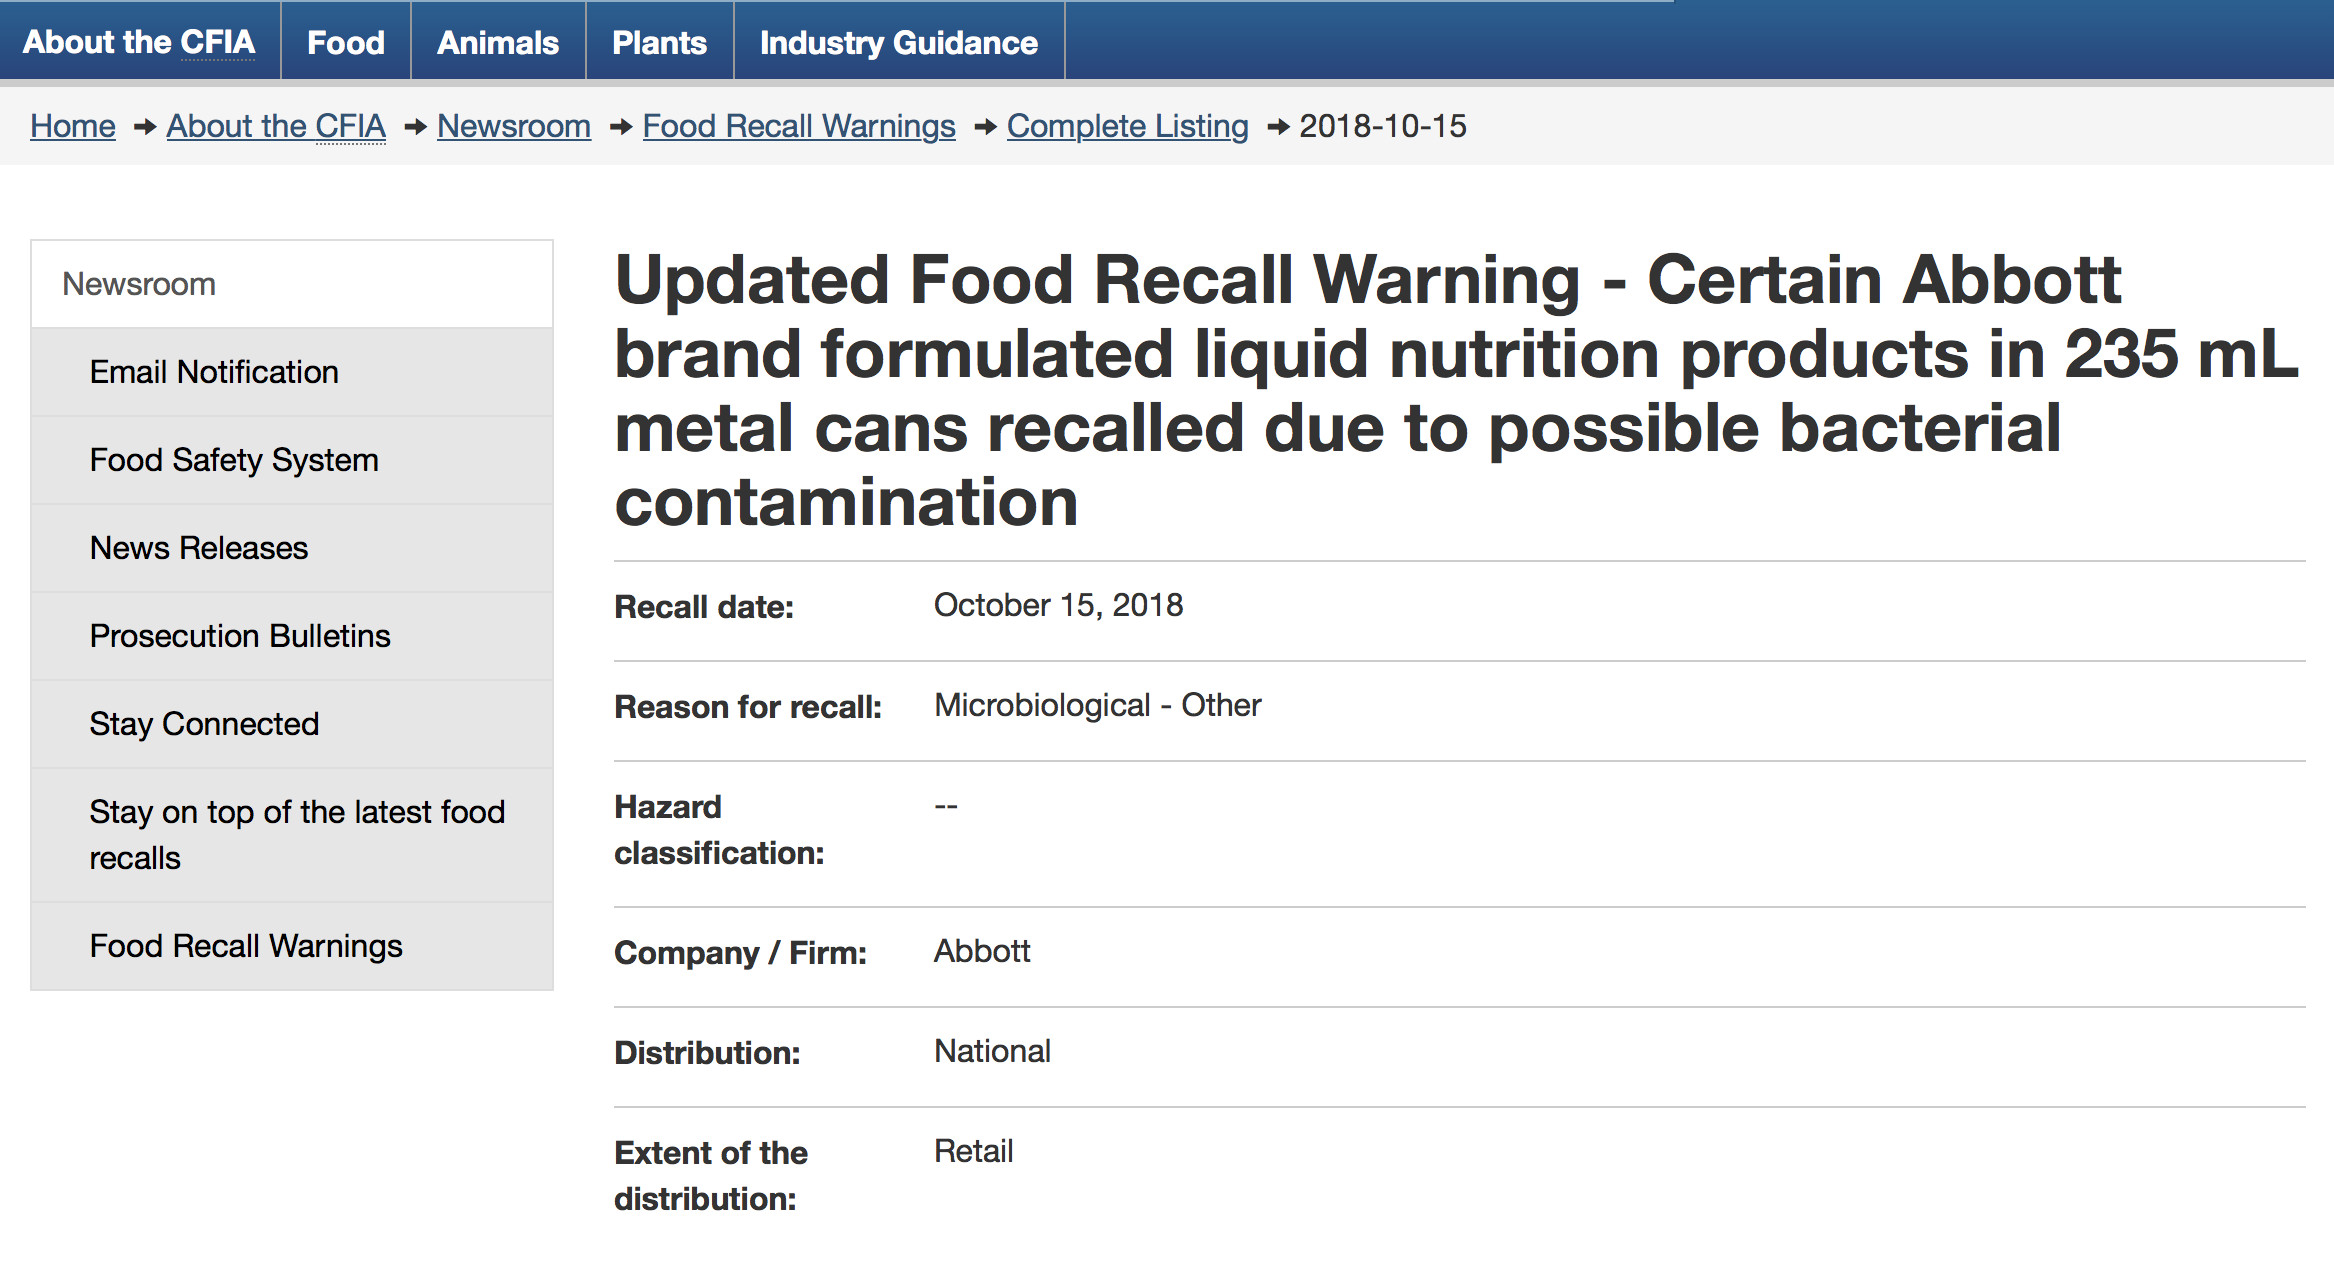Open News Releases sidebar item
The image size is (2334, 1268).
click(x=292, y=548)
